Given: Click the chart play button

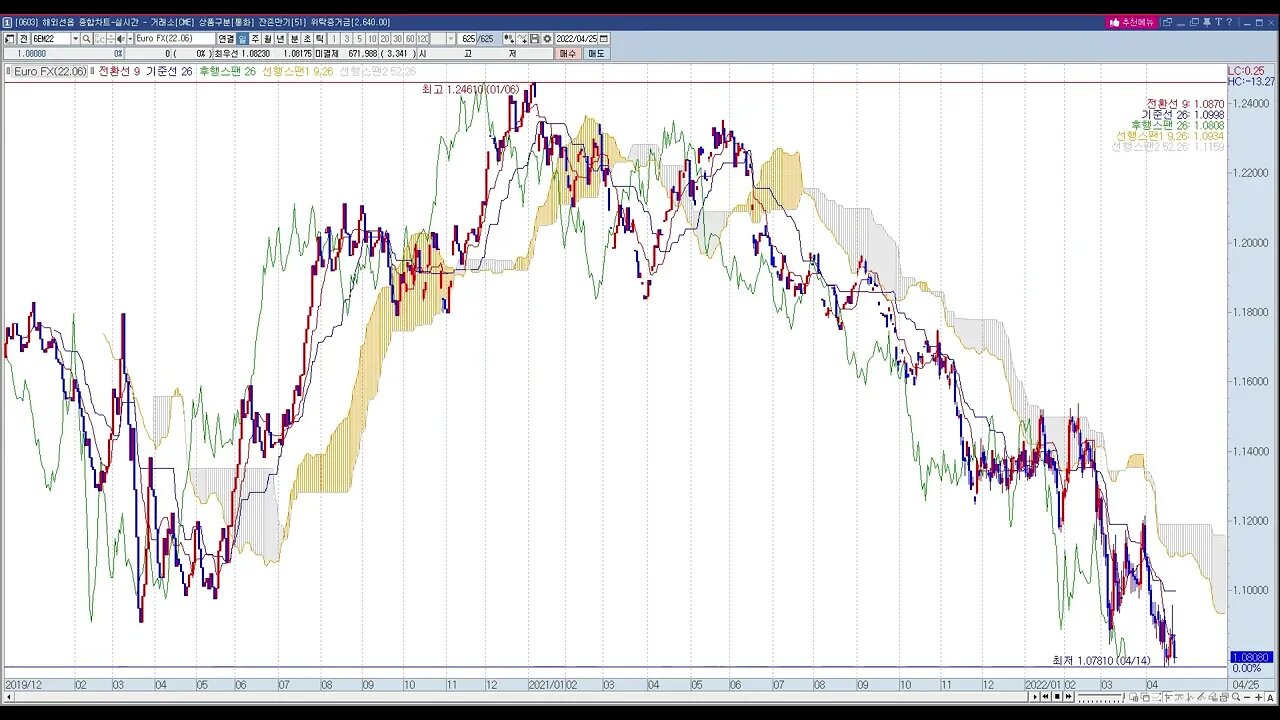Looking at the screenshot, I should click(1035, 697).
